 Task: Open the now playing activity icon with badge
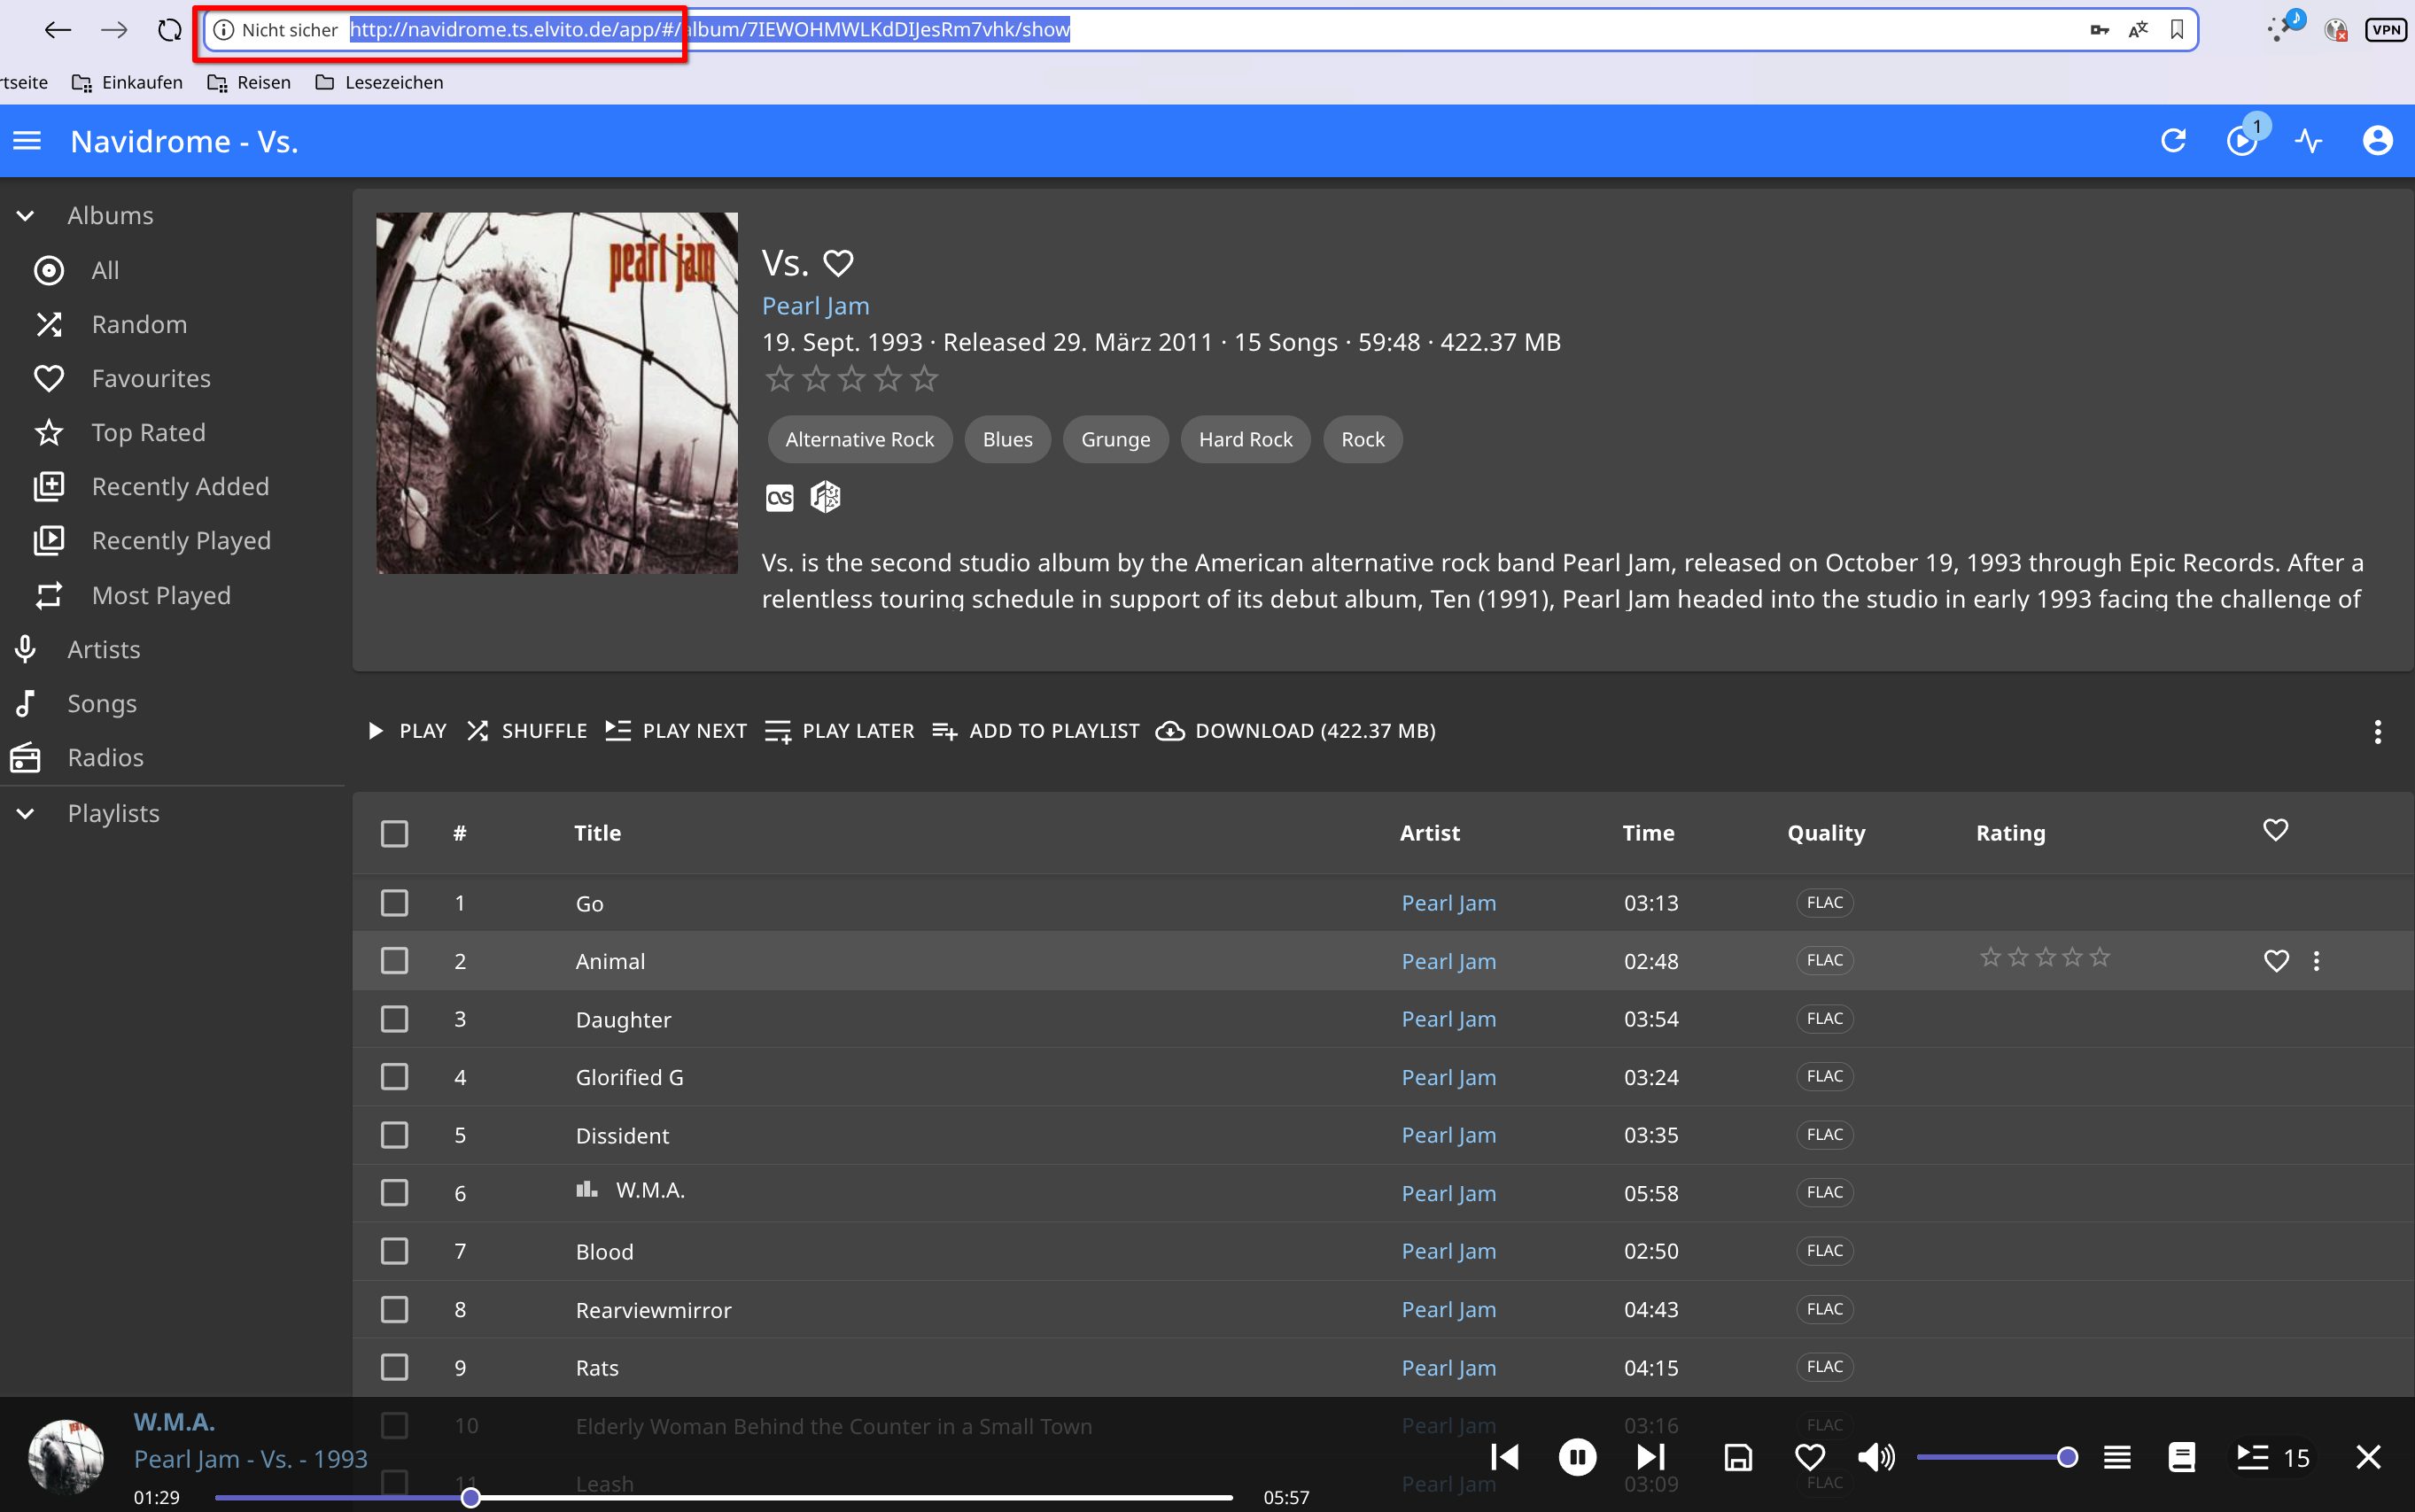coord(2242,141)
